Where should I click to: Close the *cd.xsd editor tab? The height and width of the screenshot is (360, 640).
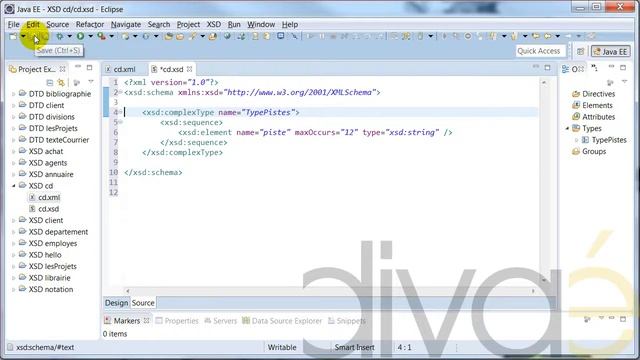(x=189, y=69)
